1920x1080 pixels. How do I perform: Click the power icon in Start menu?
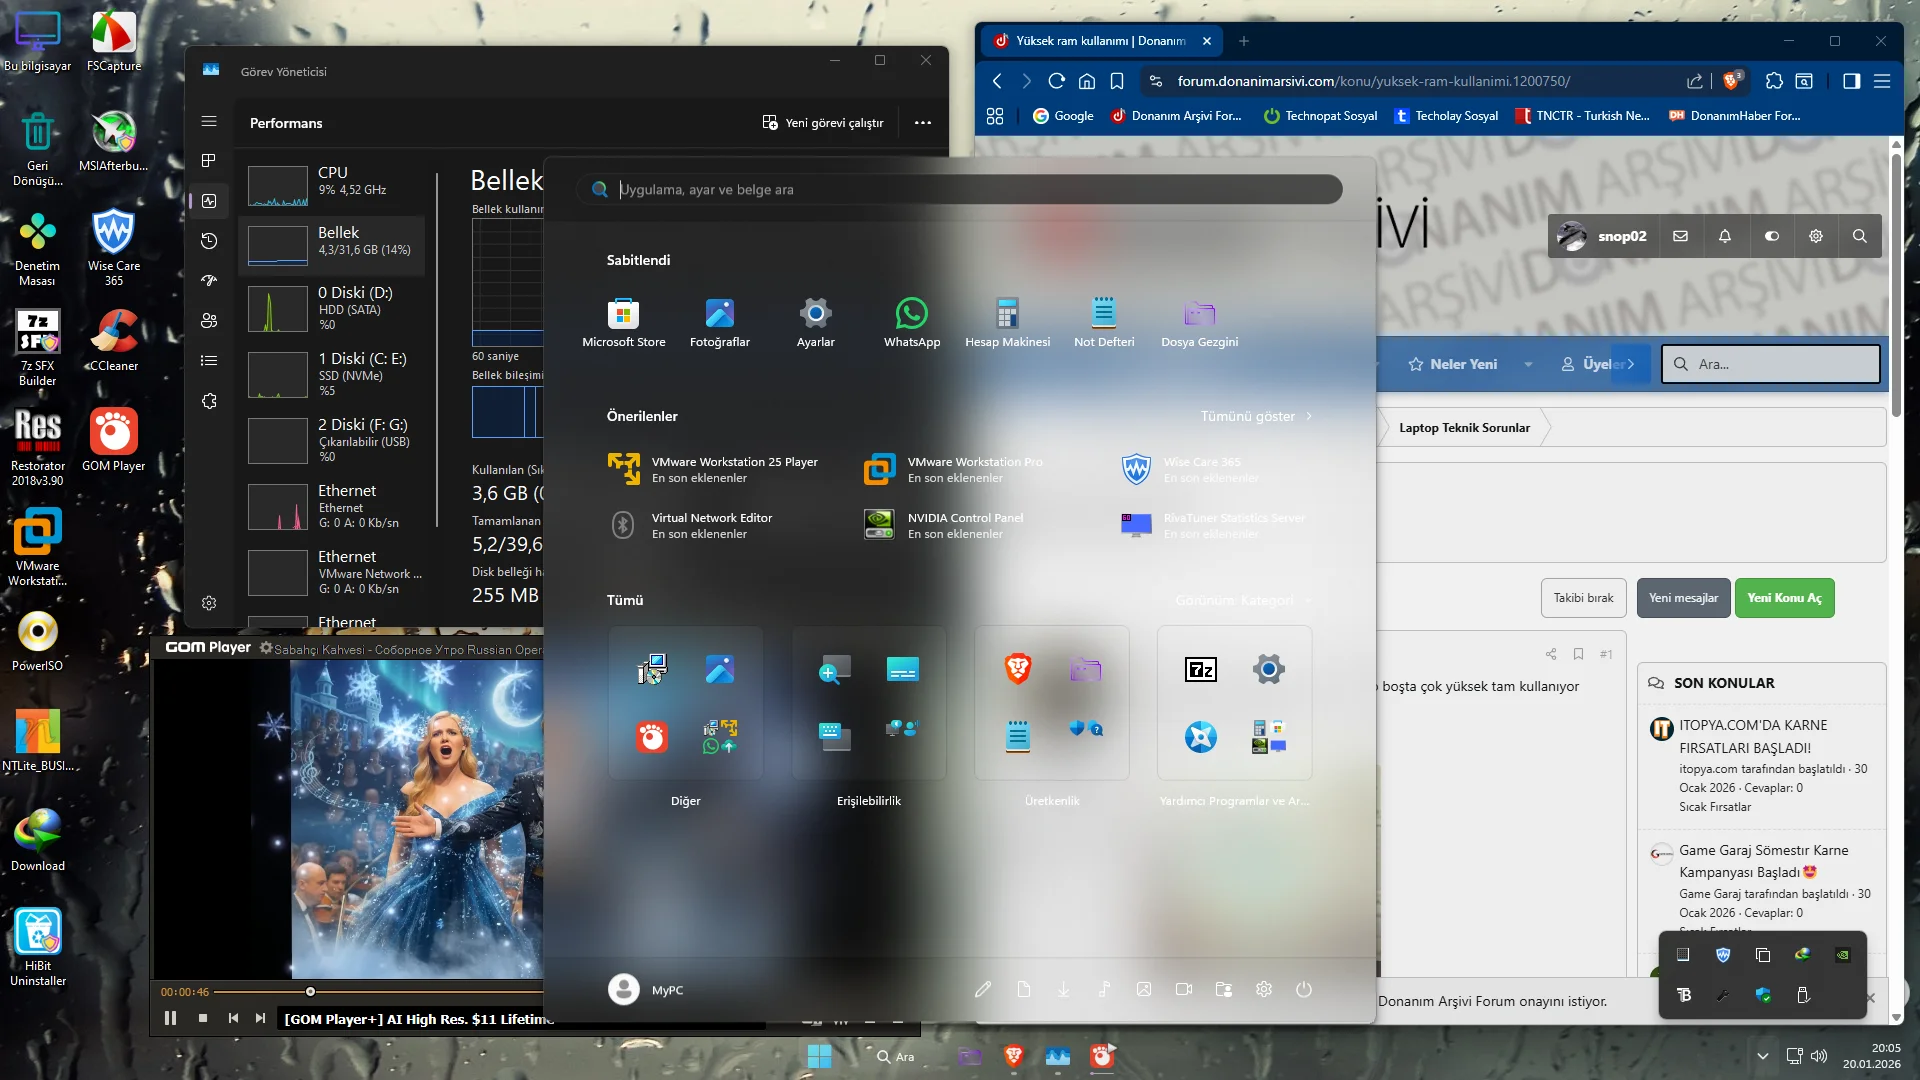[x=1303, y=990]
